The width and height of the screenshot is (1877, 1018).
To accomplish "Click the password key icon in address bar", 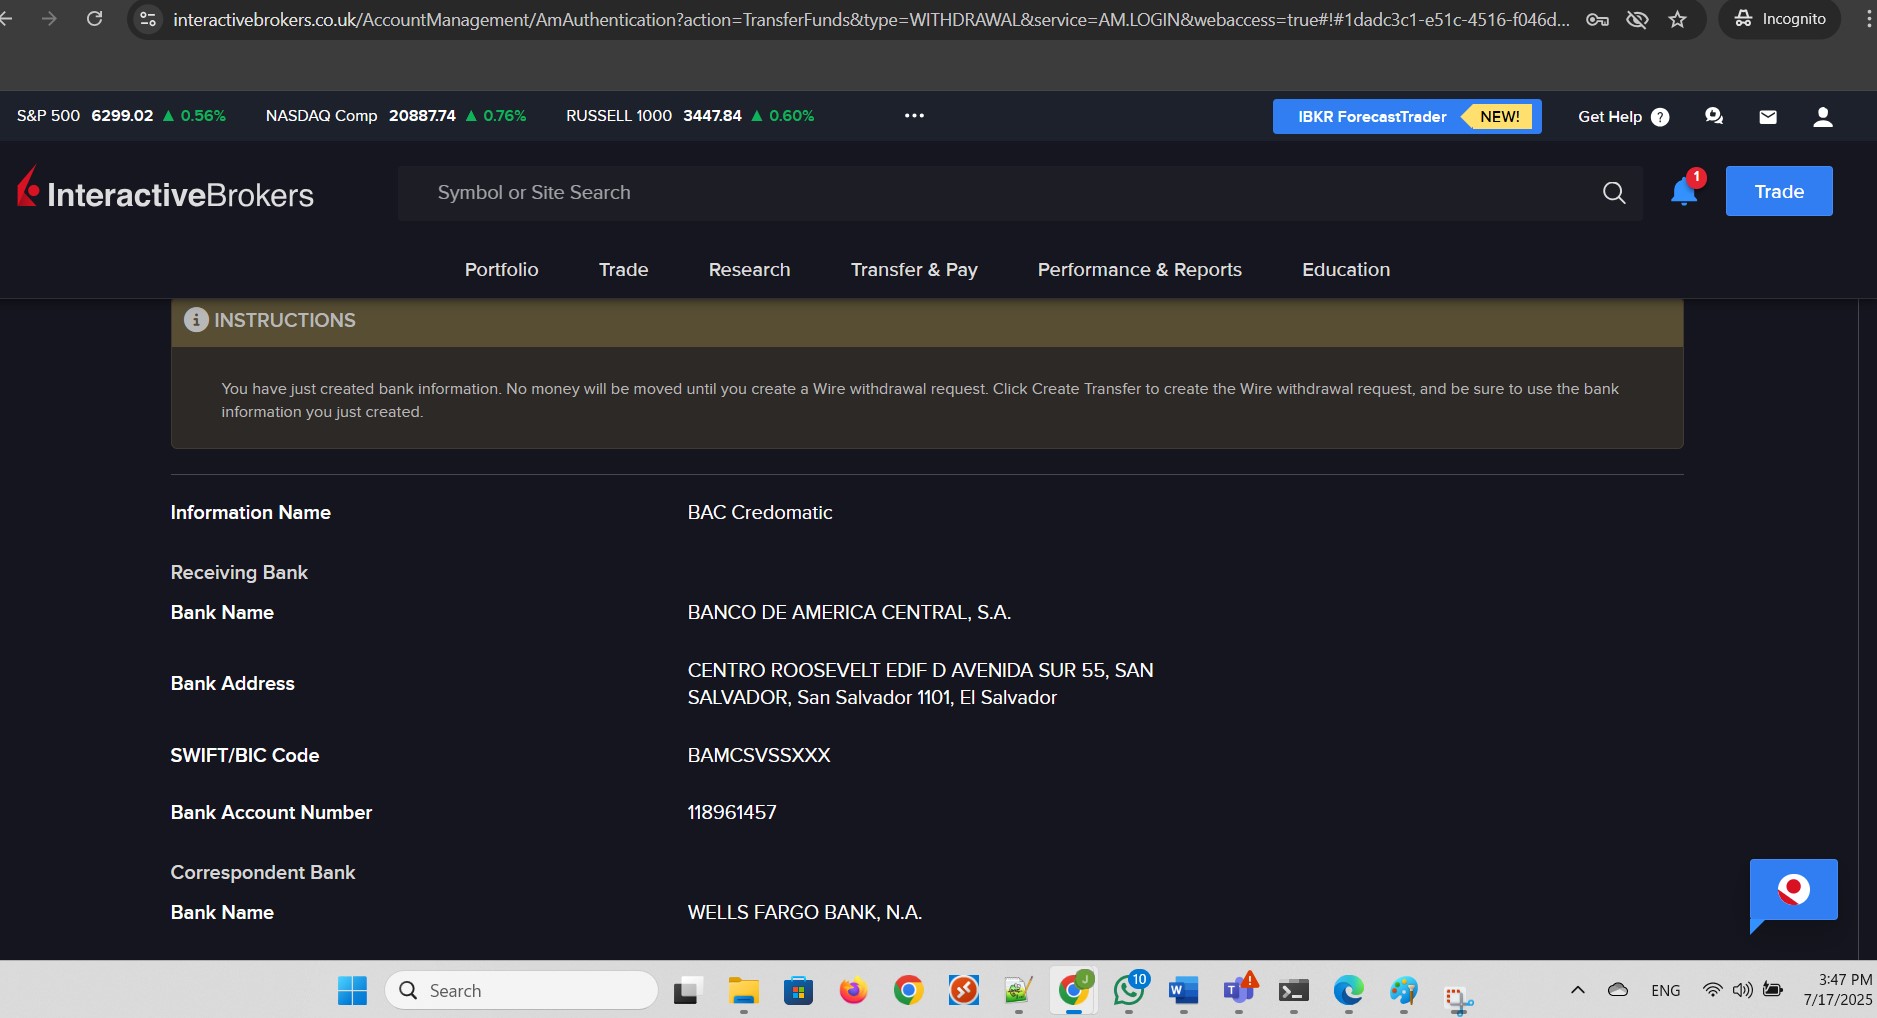I will pyautogui.click(x=1597, y=19).
